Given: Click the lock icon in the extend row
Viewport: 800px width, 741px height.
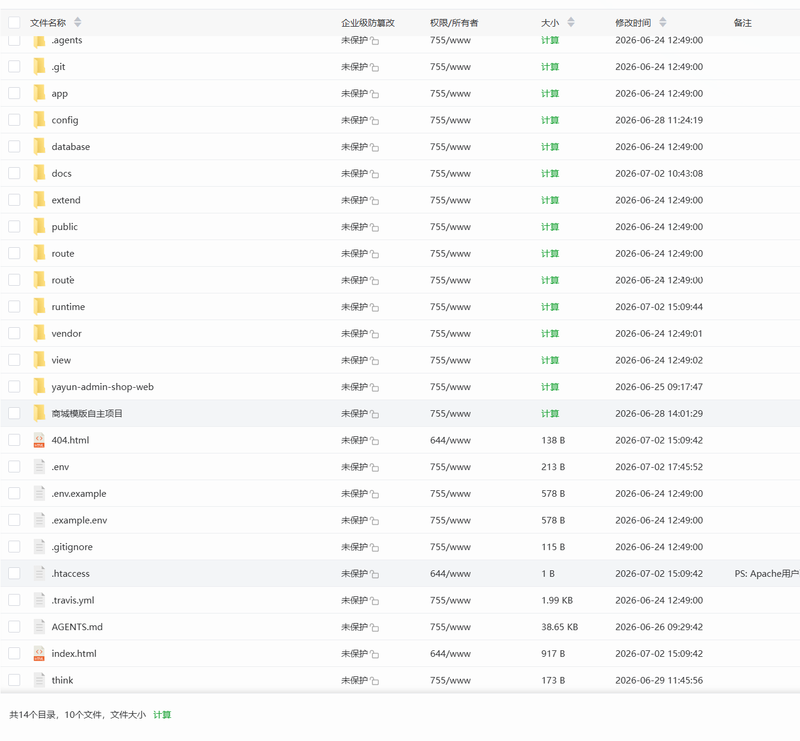Looking at the screenshot, I should [374, 201].
